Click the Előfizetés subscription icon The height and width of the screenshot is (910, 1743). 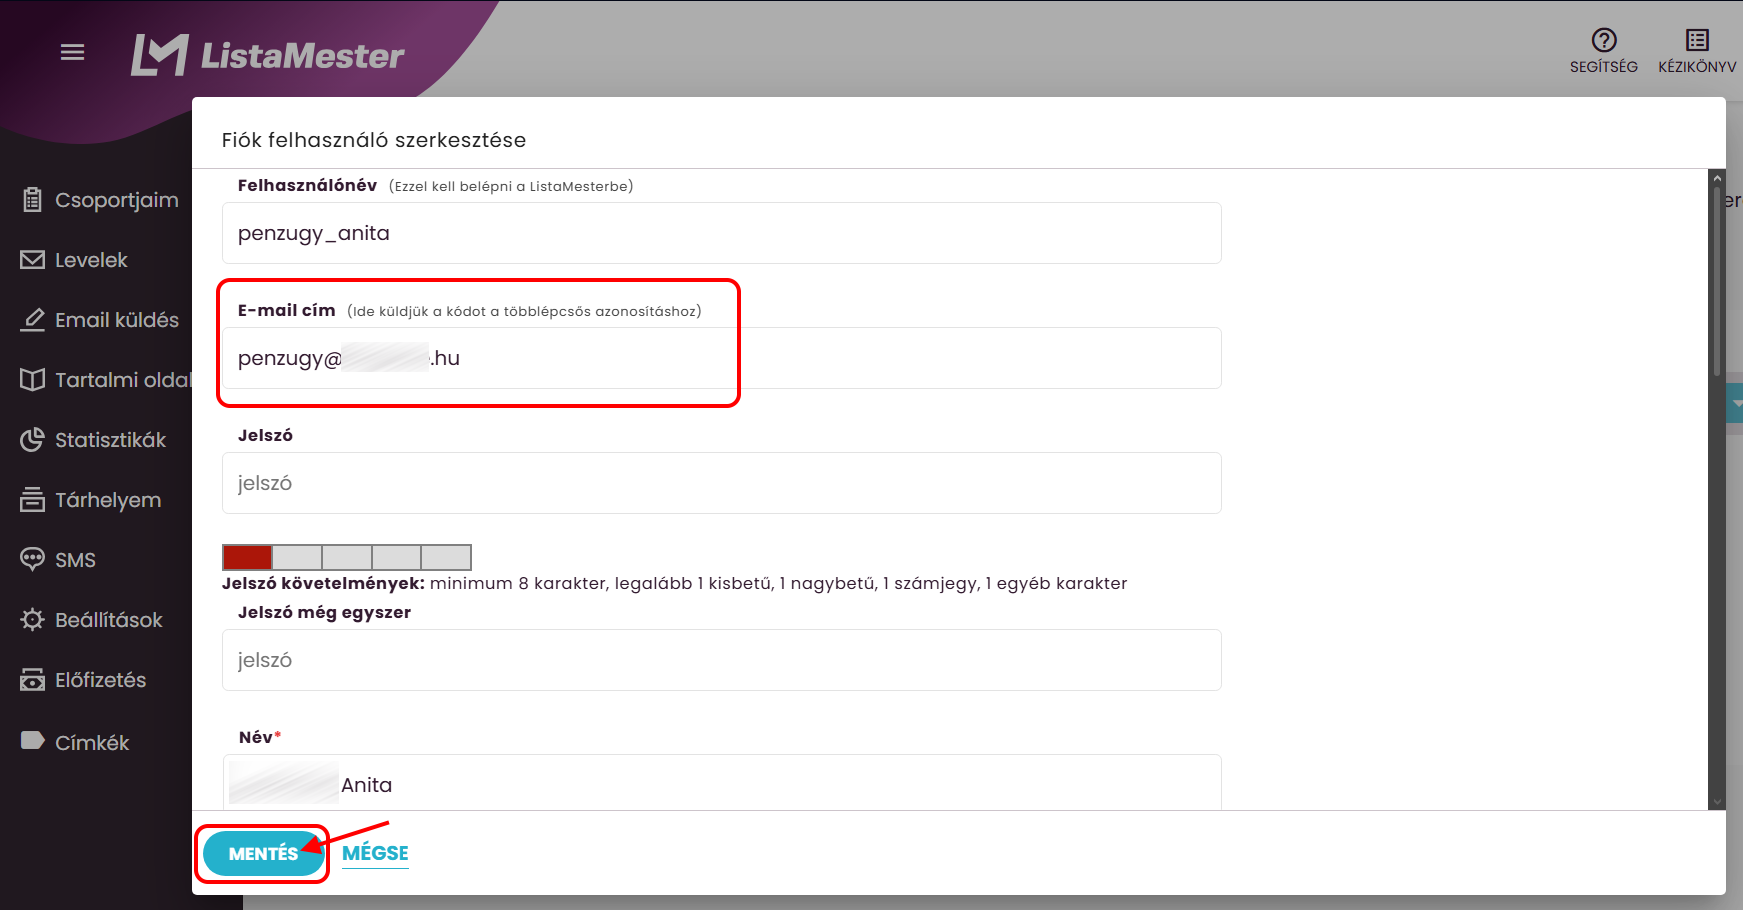[x=30, y=679]
